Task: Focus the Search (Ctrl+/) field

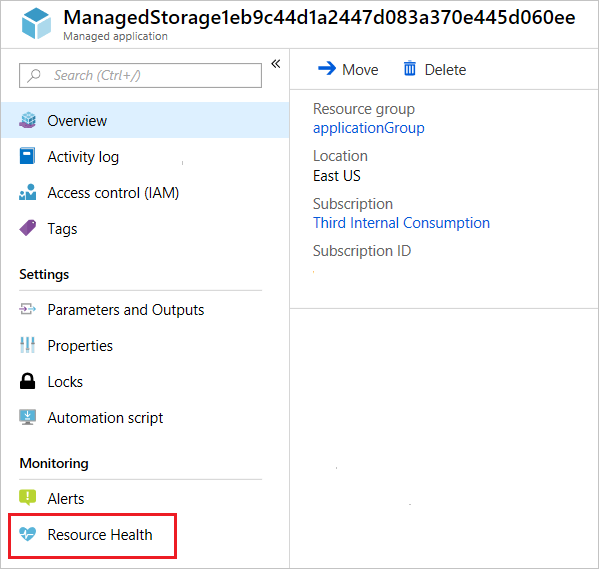Action: point(140,75)
